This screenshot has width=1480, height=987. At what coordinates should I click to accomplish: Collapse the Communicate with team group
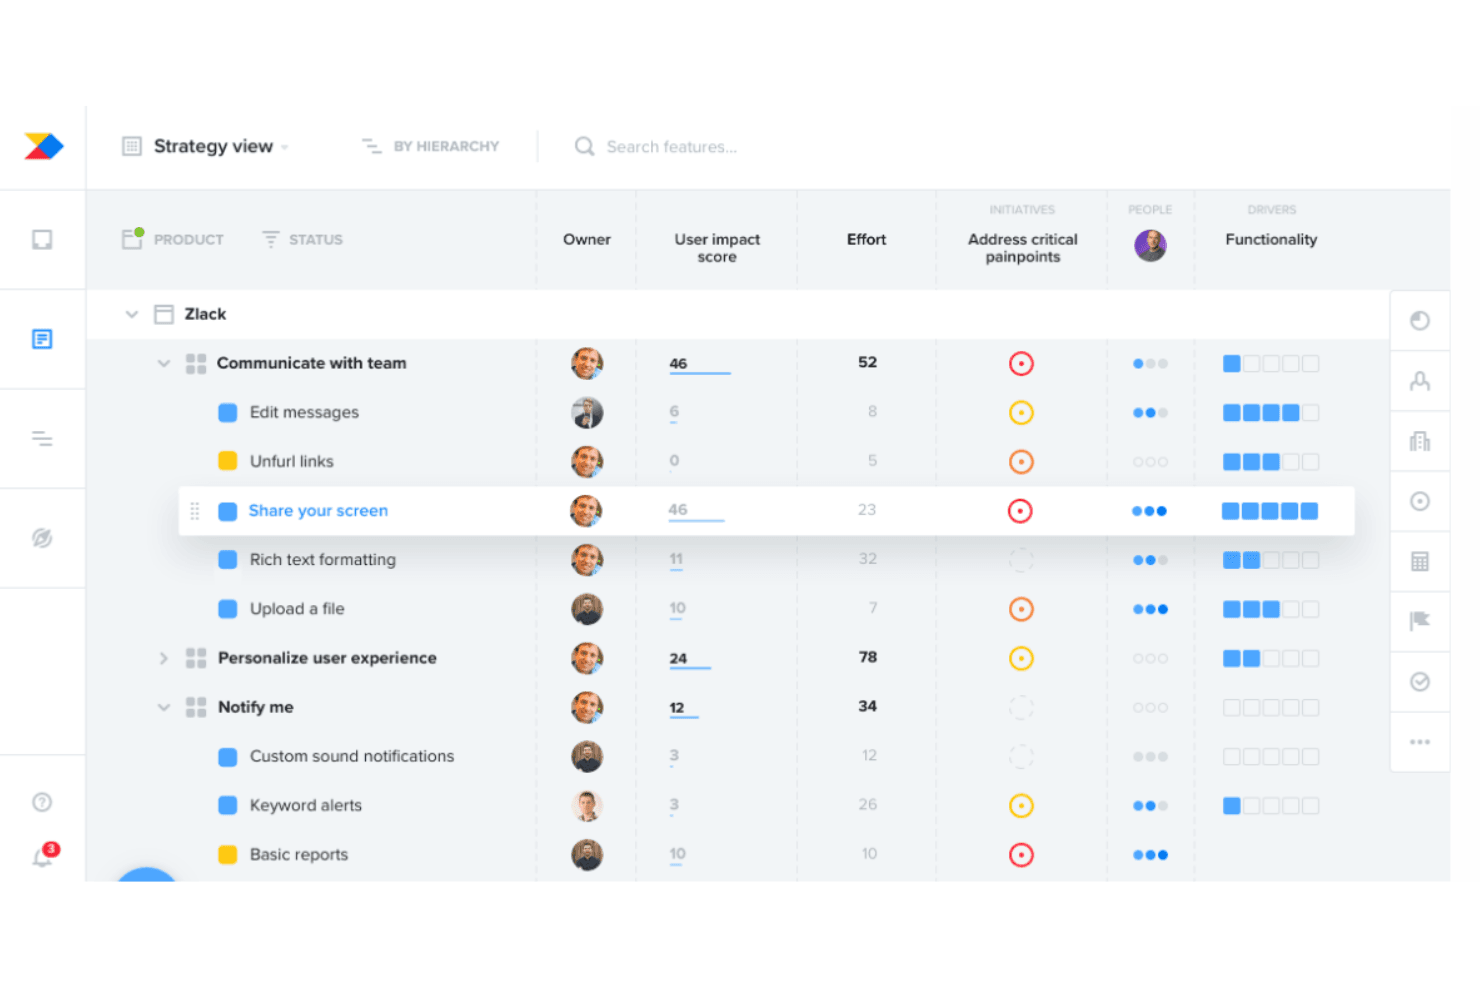click(164, 363)
